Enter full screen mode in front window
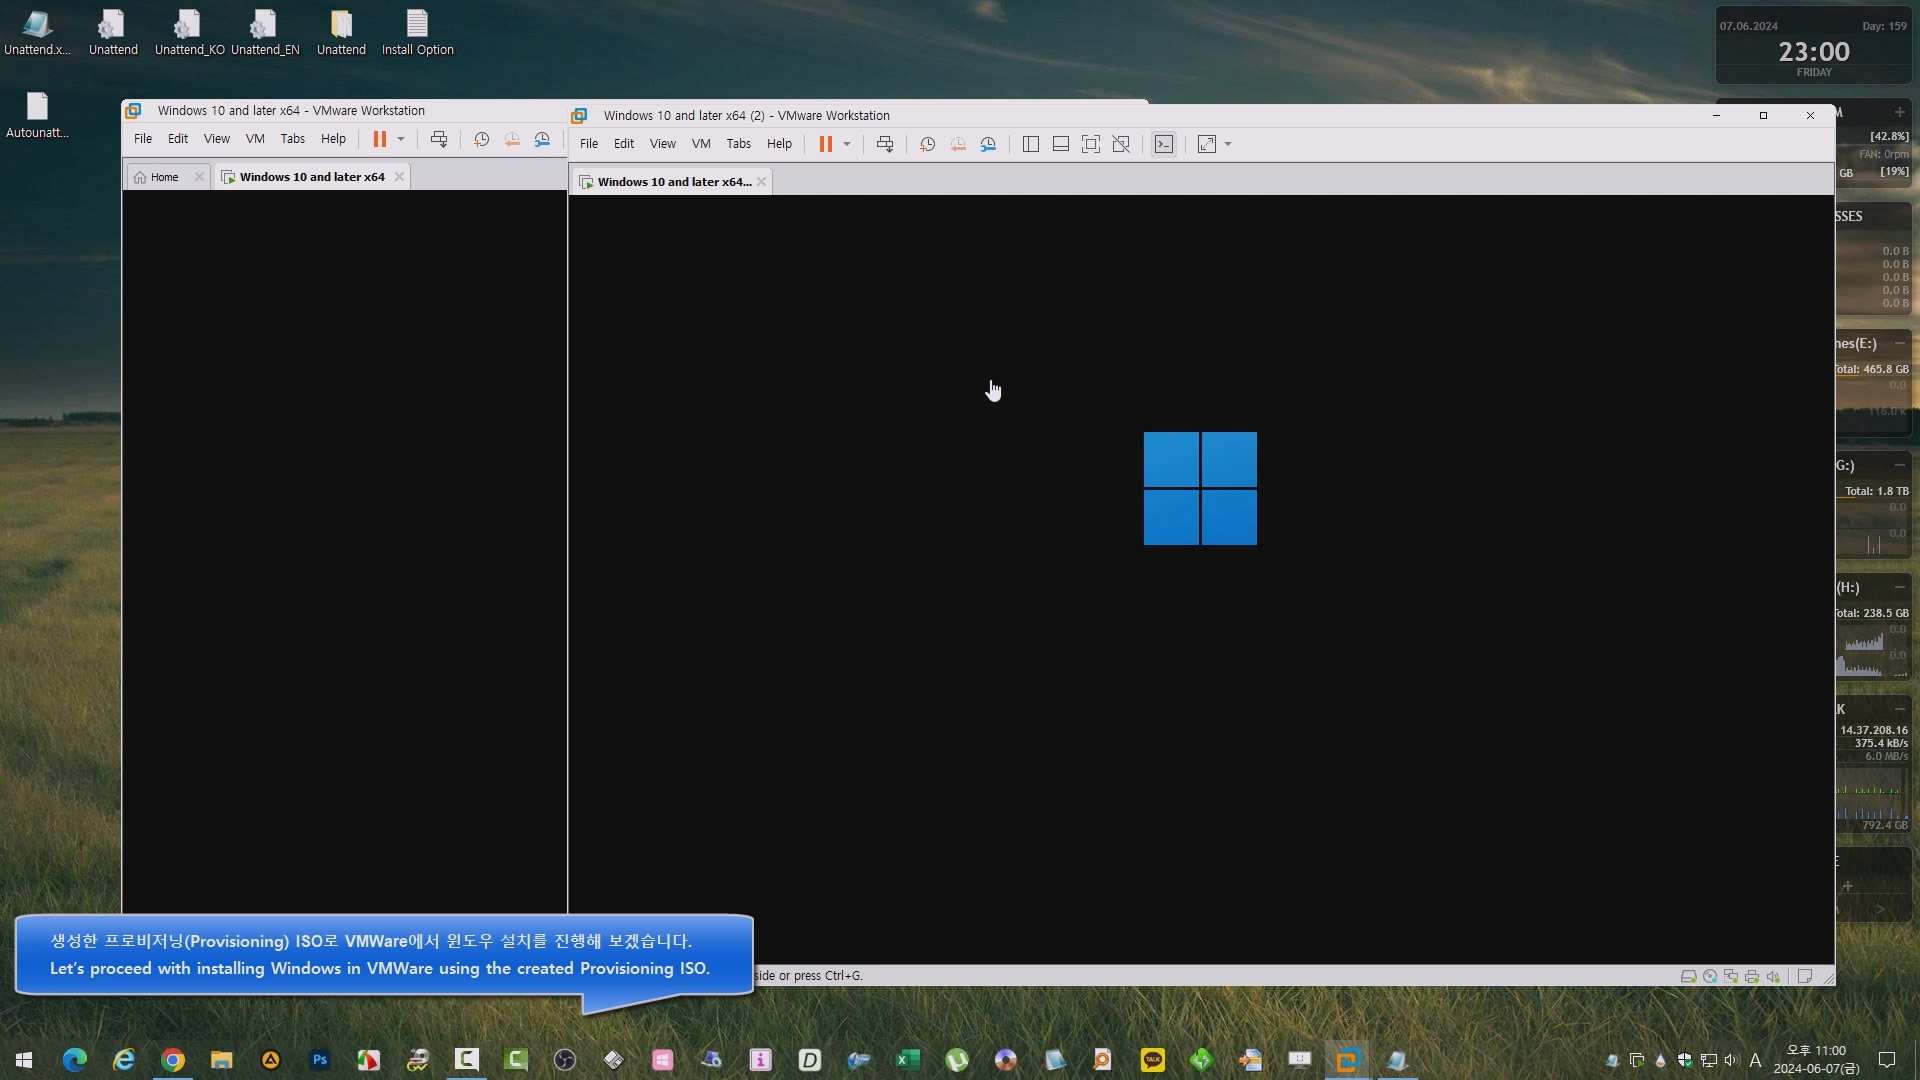The image size is (1920, 1080). click(1091, 144)
